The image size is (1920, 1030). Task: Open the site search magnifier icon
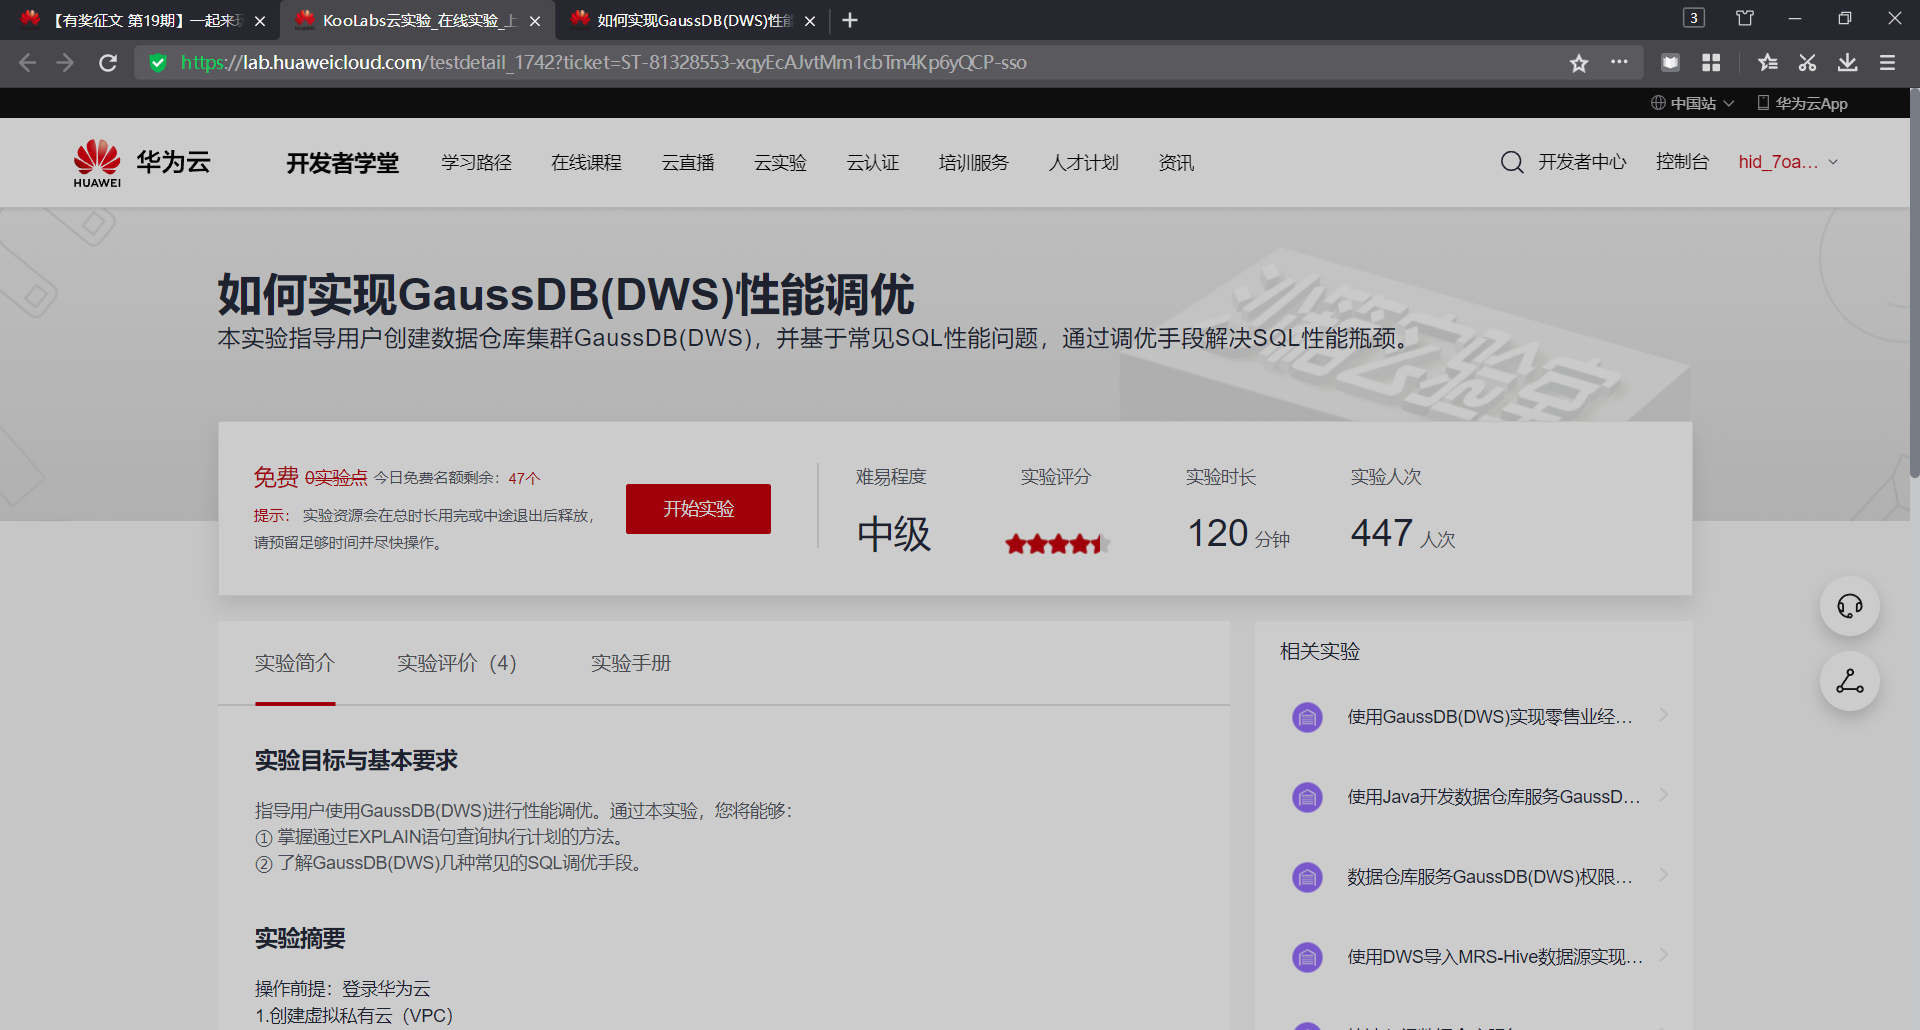tap(1512, 162)
